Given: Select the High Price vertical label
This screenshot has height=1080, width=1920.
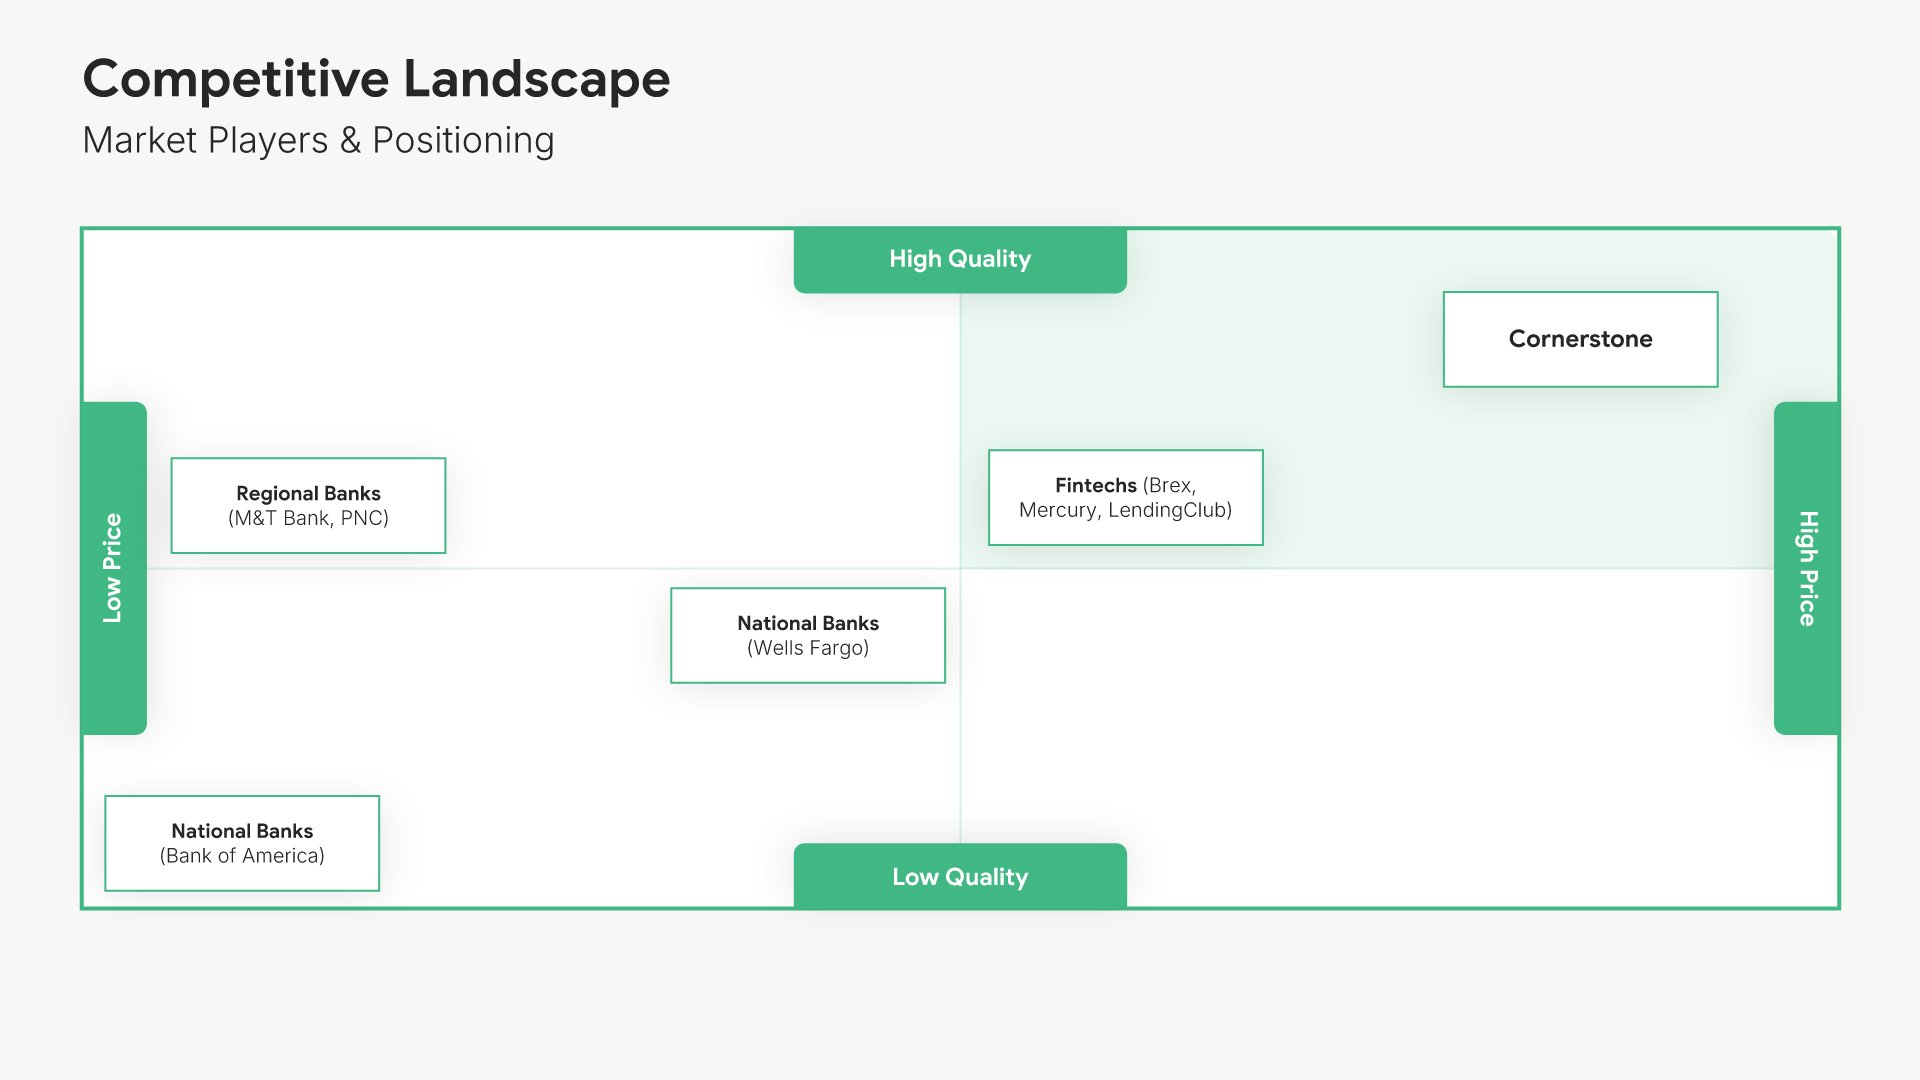Looking at the screenshot, I should (1806, 568).
